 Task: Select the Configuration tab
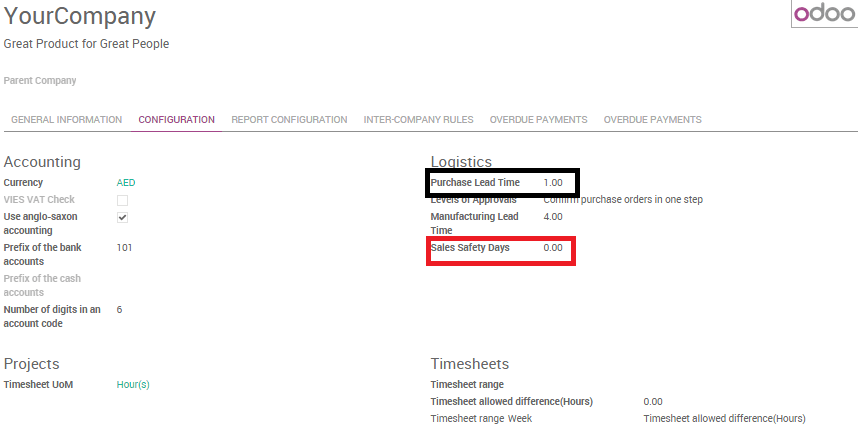[x=176, y=120]
